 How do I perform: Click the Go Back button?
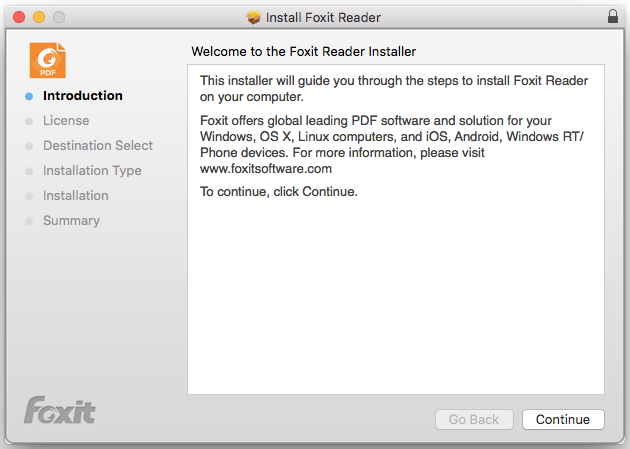(x=474, y=419)
